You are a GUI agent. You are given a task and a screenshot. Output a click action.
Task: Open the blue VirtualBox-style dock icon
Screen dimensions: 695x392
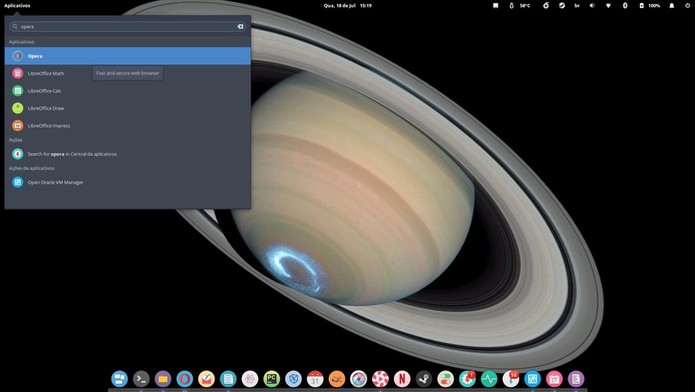pos(532,379)
